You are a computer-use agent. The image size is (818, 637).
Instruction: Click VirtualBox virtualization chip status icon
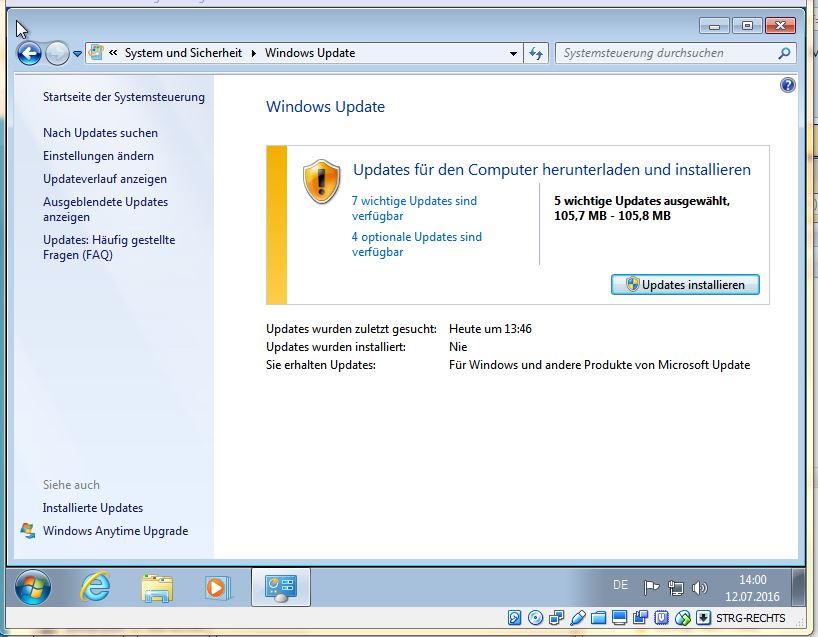click(x=661, y=618)
